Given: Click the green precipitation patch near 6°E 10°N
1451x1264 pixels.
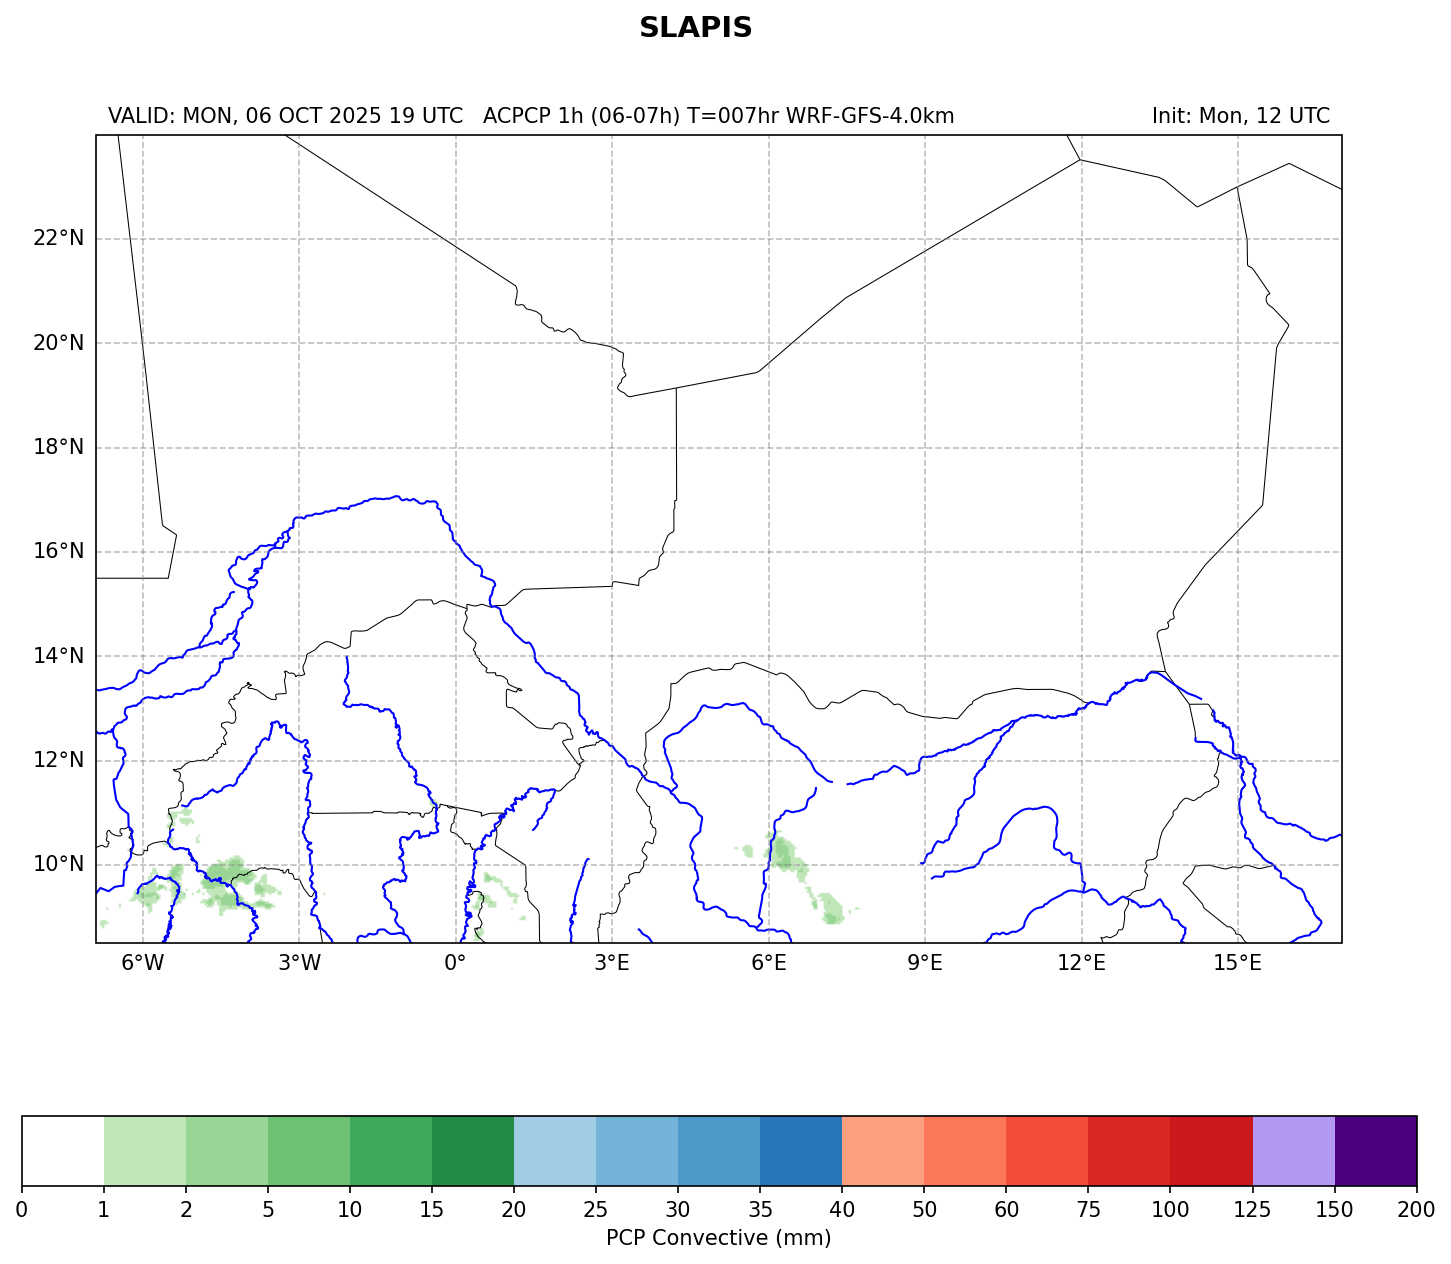Looking at the screenshot, I should (x=783, y=854).
